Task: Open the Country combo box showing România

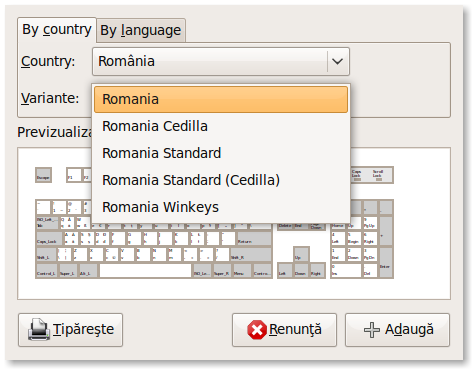Action: coord(221,61)
